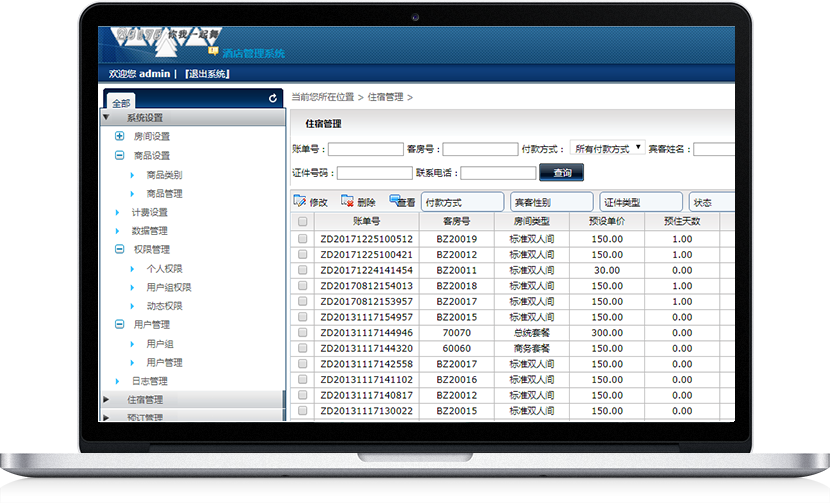Collapse 商品设置 using its minus icon
The image size is (830, 503).
click(x=120, y=155)
